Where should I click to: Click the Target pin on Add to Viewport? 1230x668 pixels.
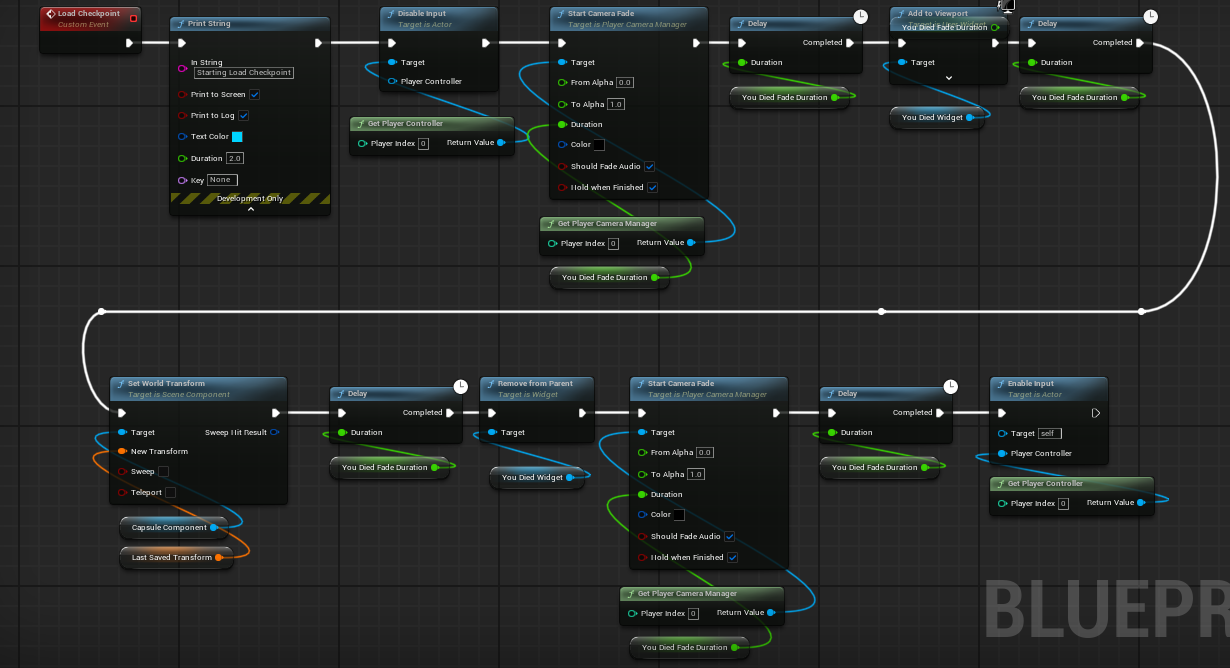tap(902, 62)
